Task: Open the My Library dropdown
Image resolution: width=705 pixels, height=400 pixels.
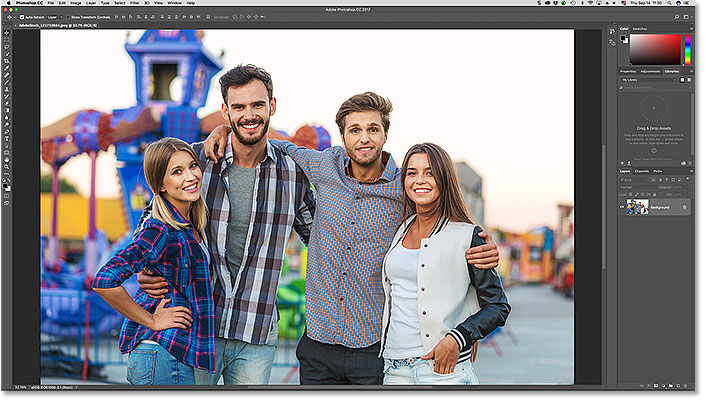Action: tap(648, 80)
